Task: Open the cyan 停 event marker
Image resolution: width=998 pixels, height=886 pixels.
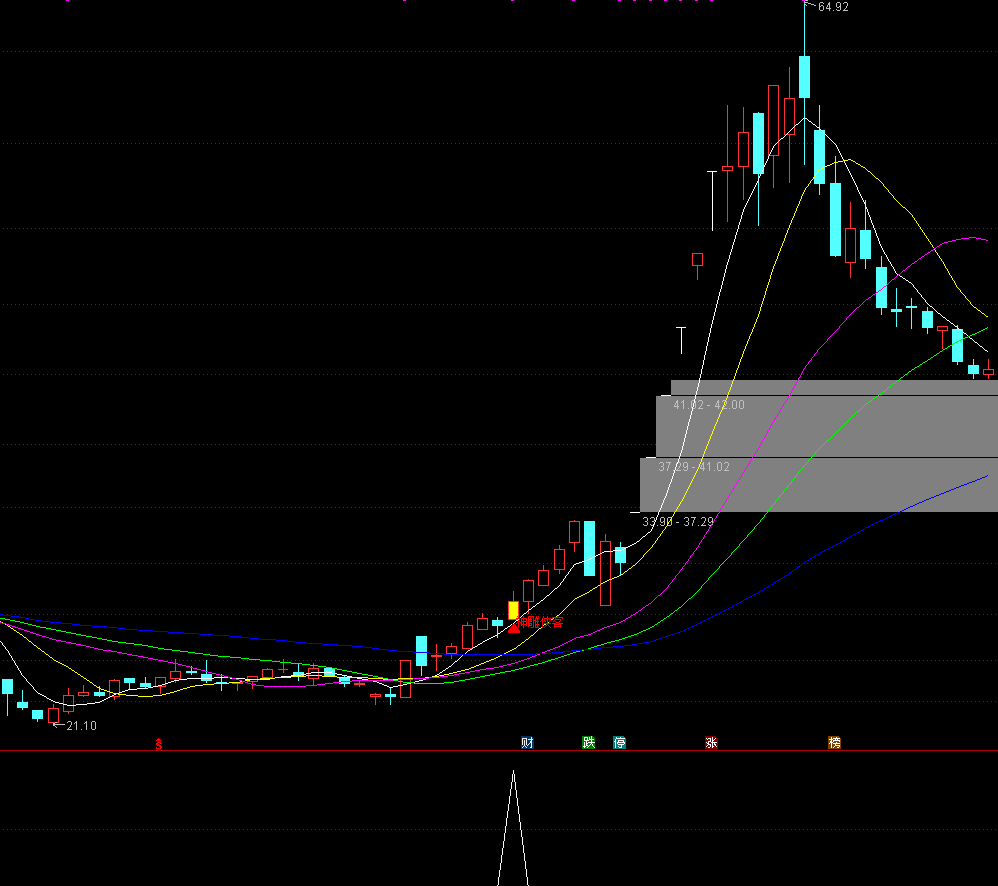Action: 619,743
